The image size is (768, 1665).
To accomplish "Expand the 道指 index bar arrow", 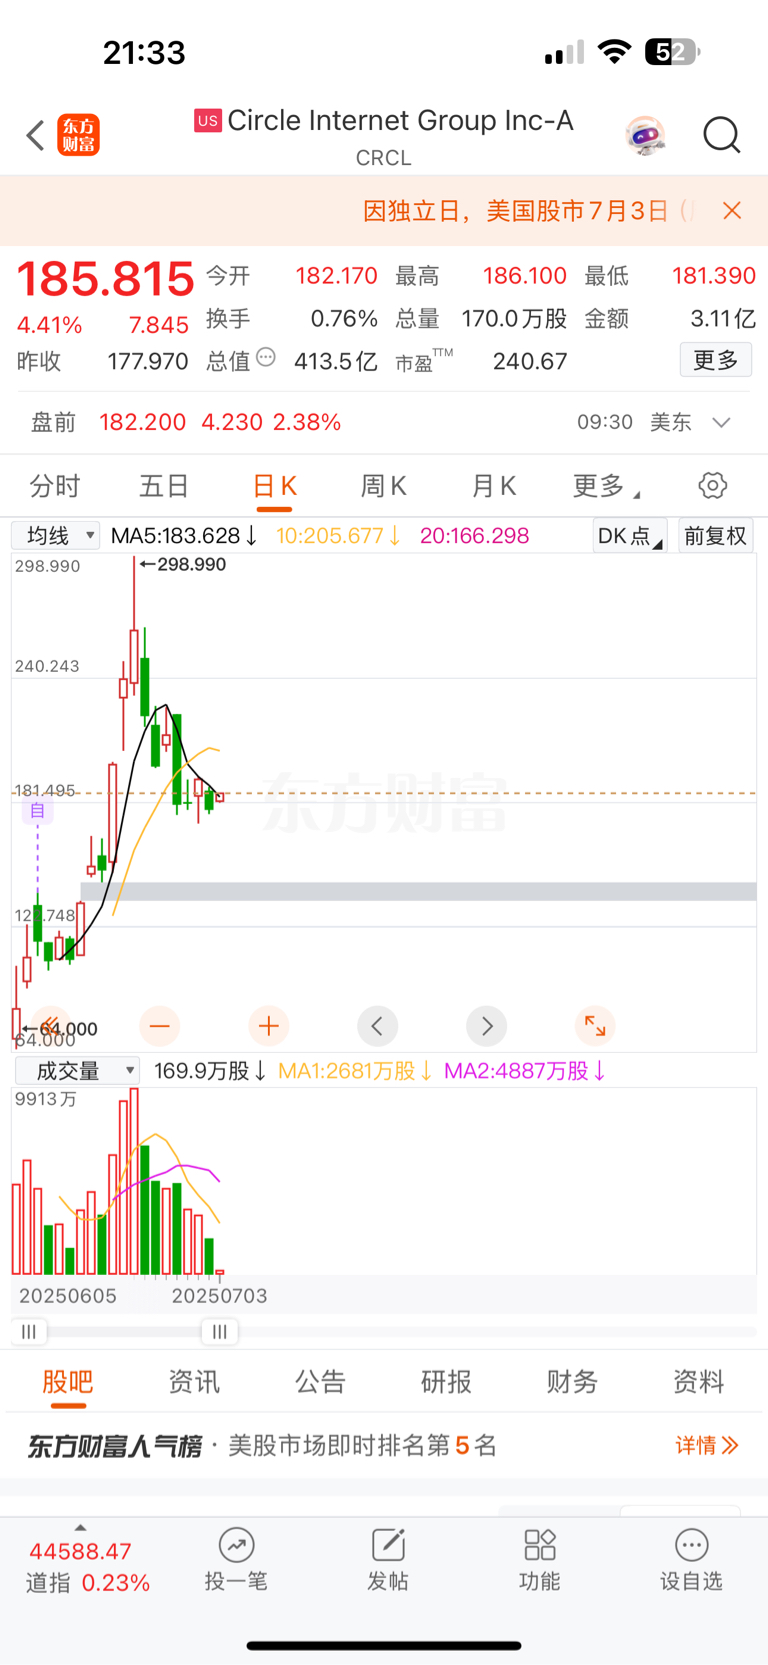I will pyautogui.click(x=80, y=1528).
